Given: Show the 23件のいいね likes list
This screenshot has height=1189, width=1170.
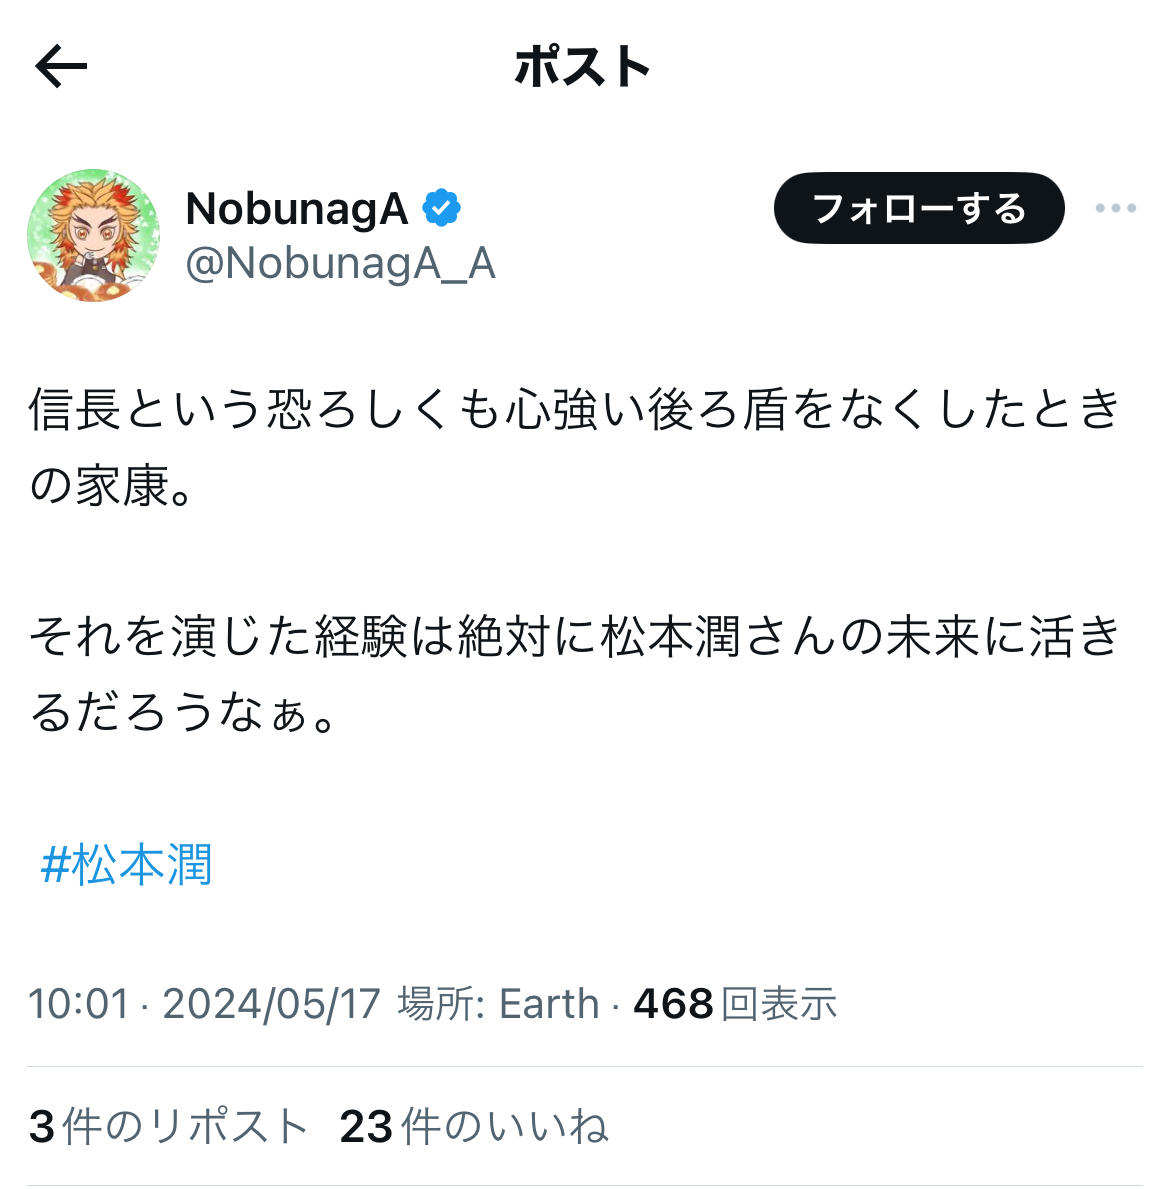Looking at the screenshot, I should point(474,1126).
